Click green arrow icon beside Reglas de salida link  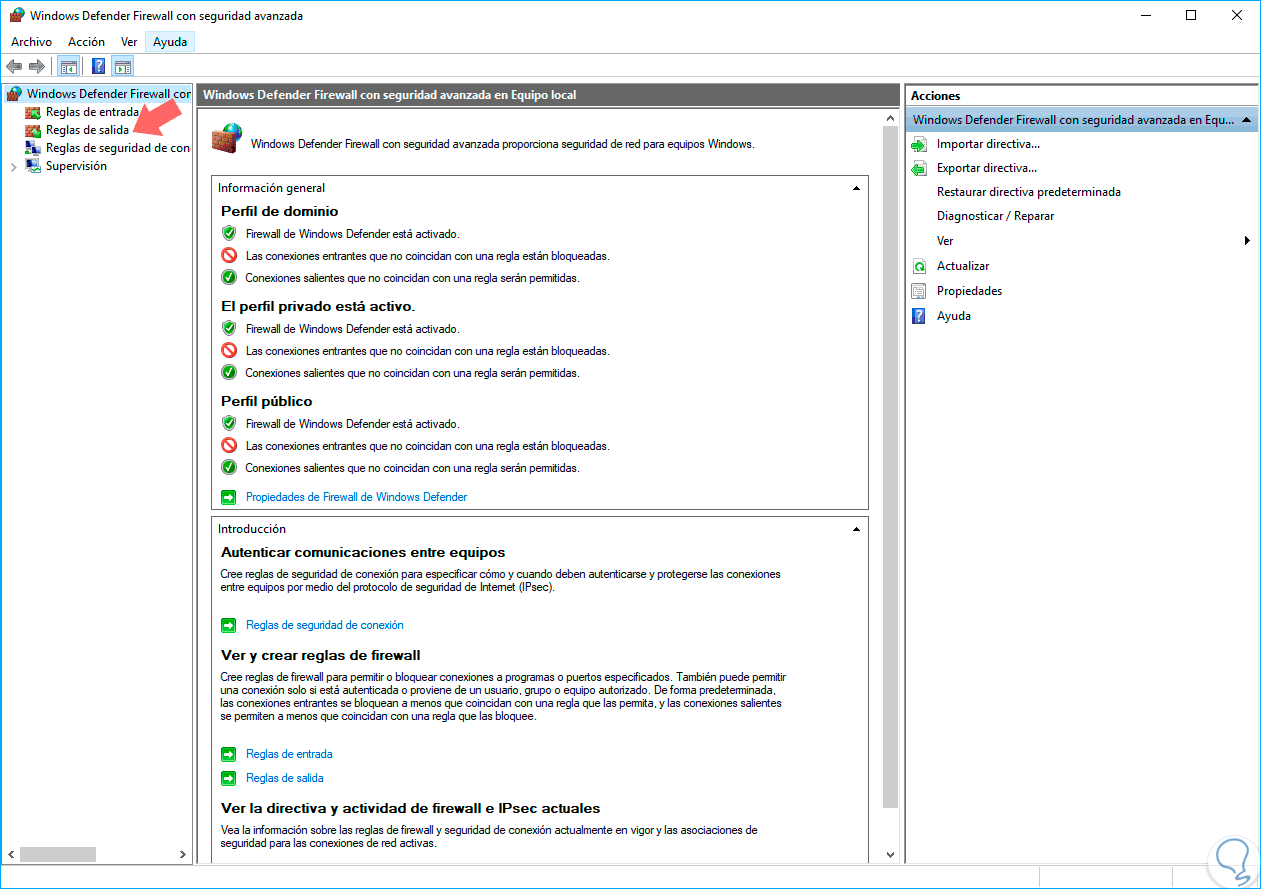[x=228, y=778]
